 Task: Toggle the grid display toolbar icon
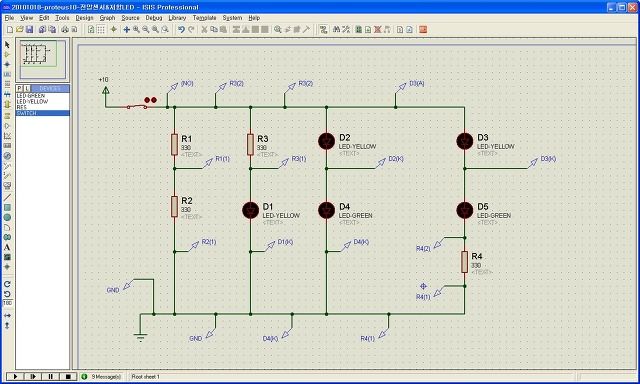tap(101, 29)
